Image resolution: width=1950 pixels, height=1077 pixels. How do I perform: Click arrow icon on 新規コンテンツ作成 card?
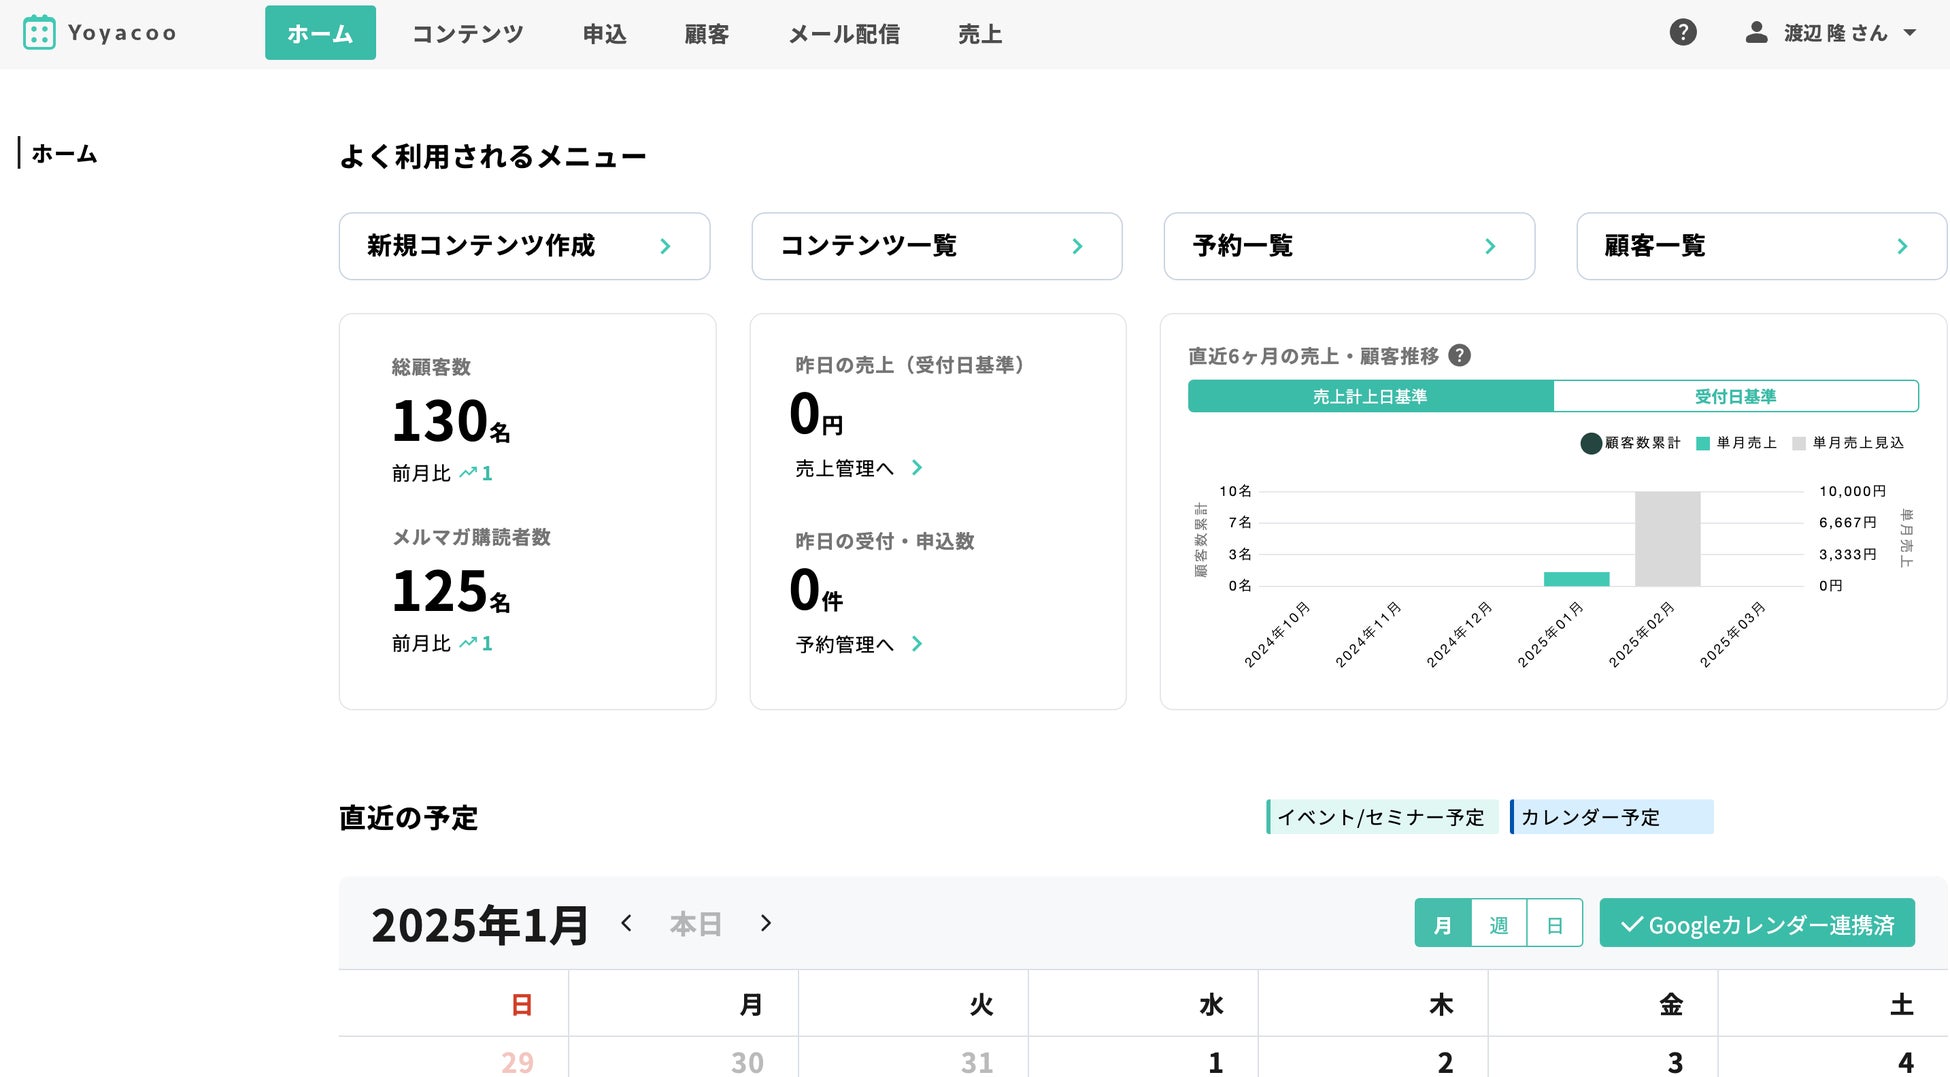[x=665, y=246]
